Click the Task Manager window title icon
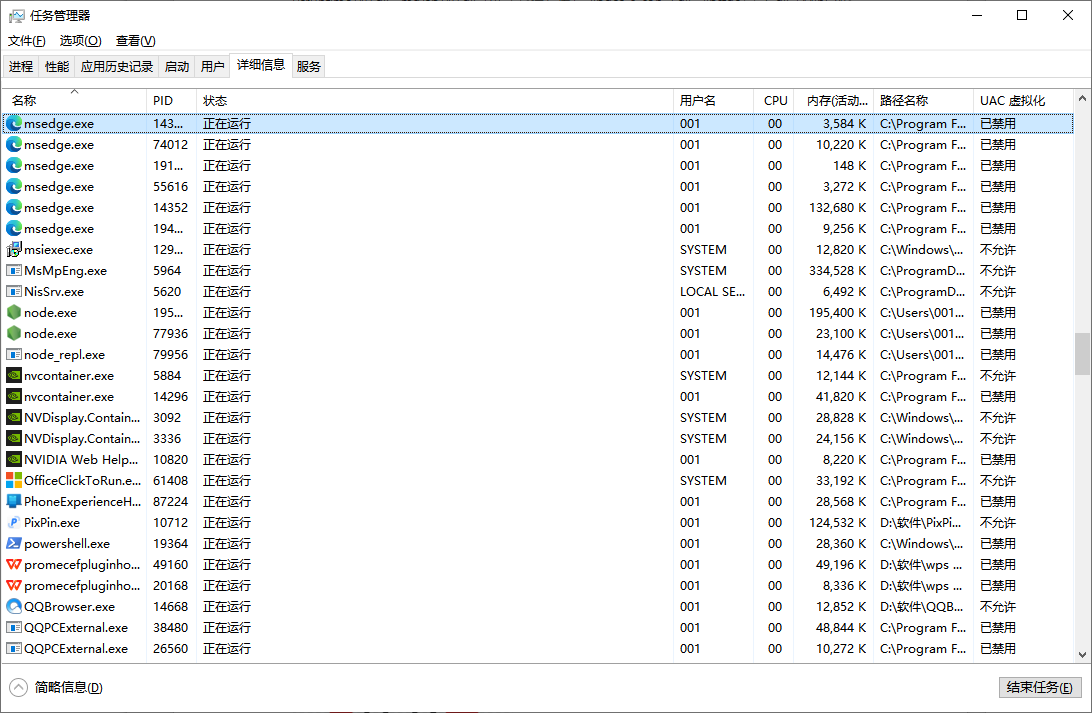1092x713 pixels. pos(16,15)
